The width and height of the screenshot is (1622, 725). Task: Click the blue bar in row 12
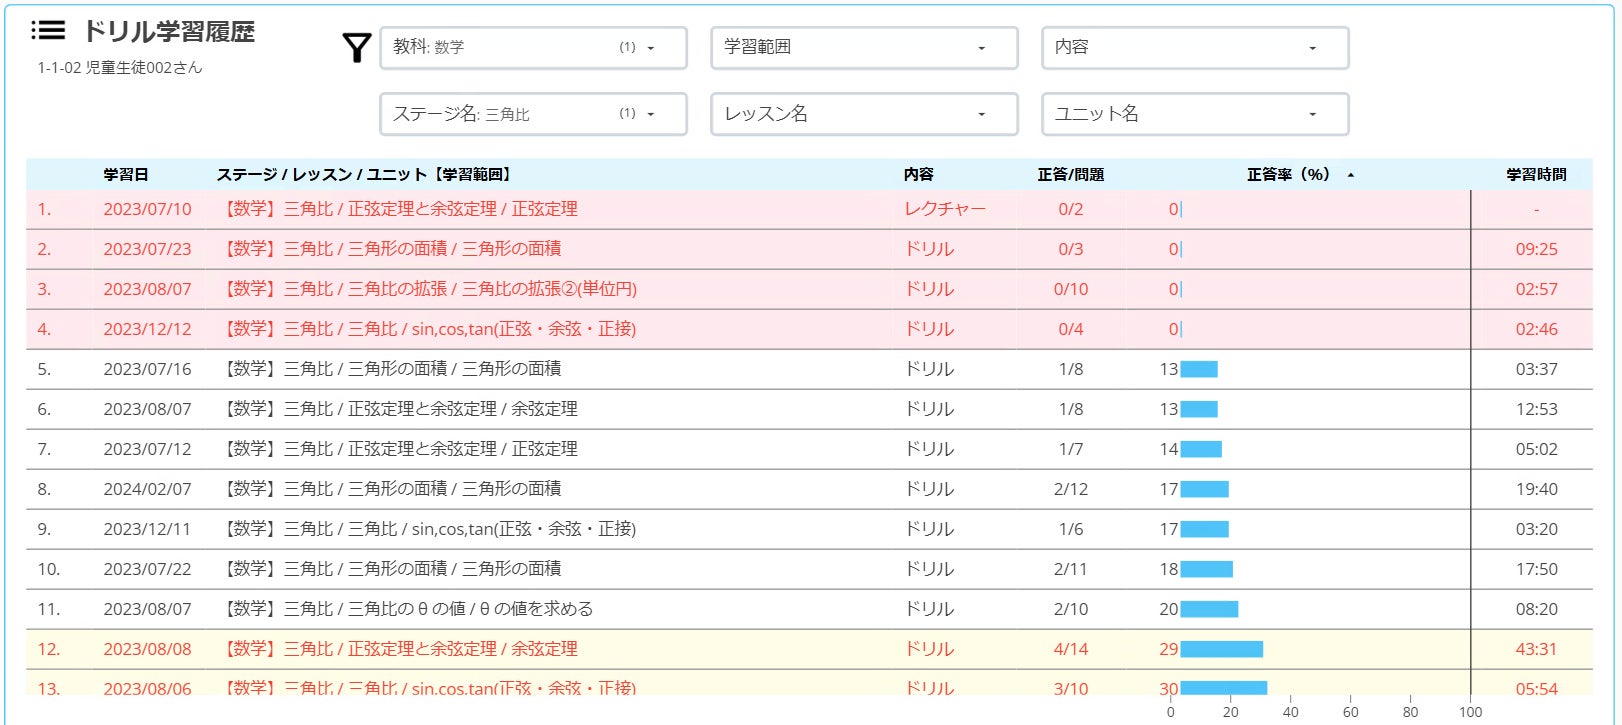[1221, 649]
